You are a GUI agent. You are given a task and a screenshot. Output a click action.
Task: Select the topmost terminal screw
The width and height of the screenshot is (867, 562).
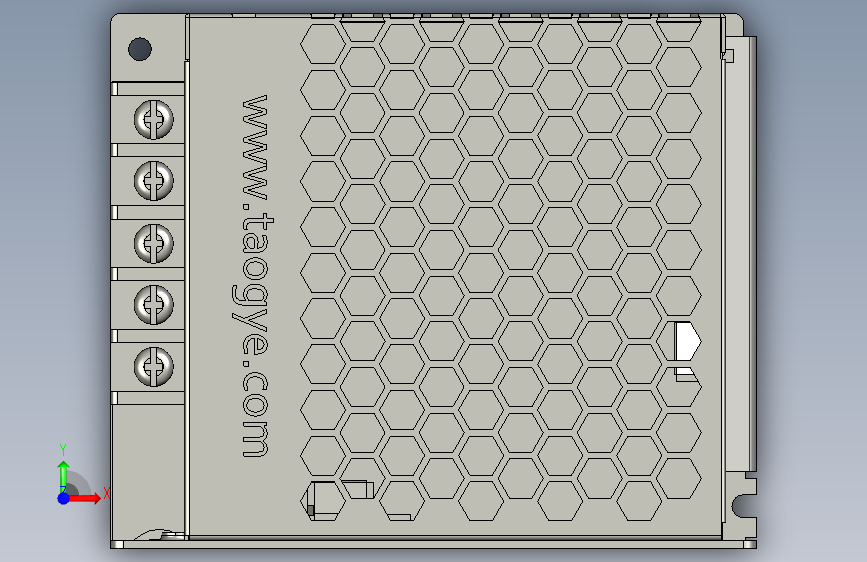tap(154, 119)
